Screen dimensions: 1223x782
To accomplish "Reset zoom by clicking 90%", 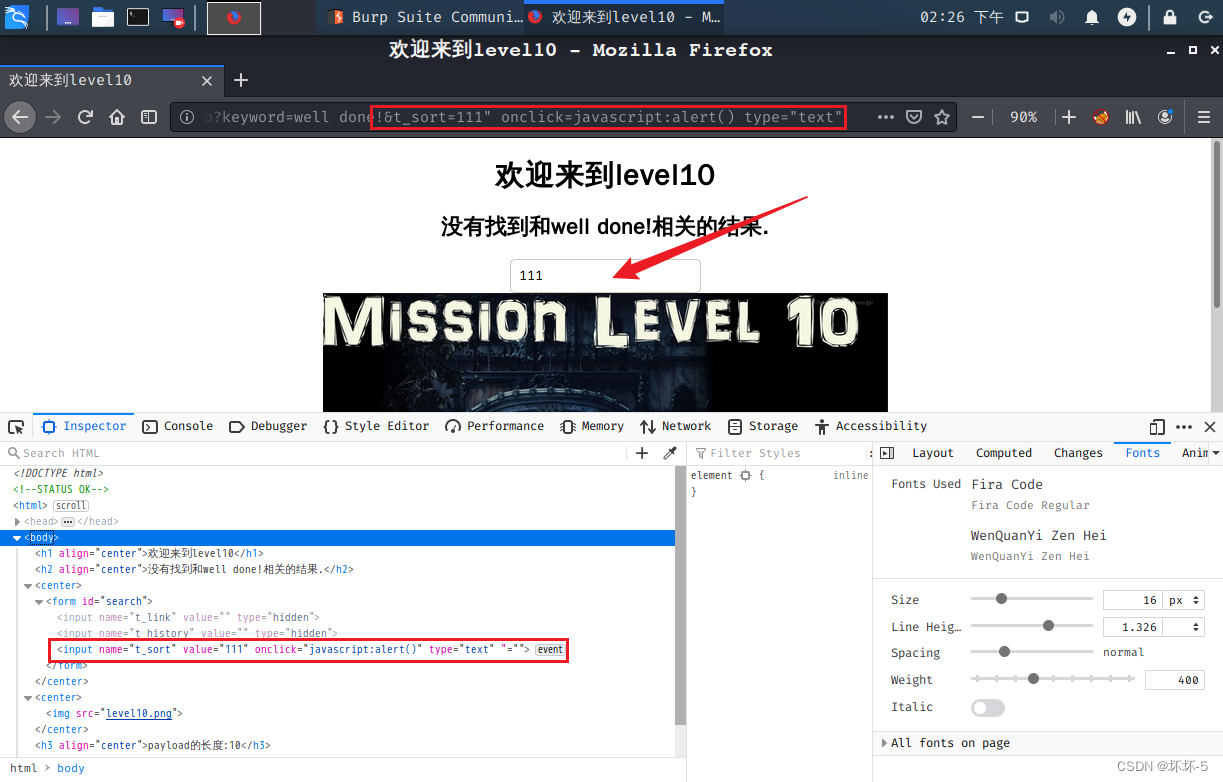I will point(1023,117).
